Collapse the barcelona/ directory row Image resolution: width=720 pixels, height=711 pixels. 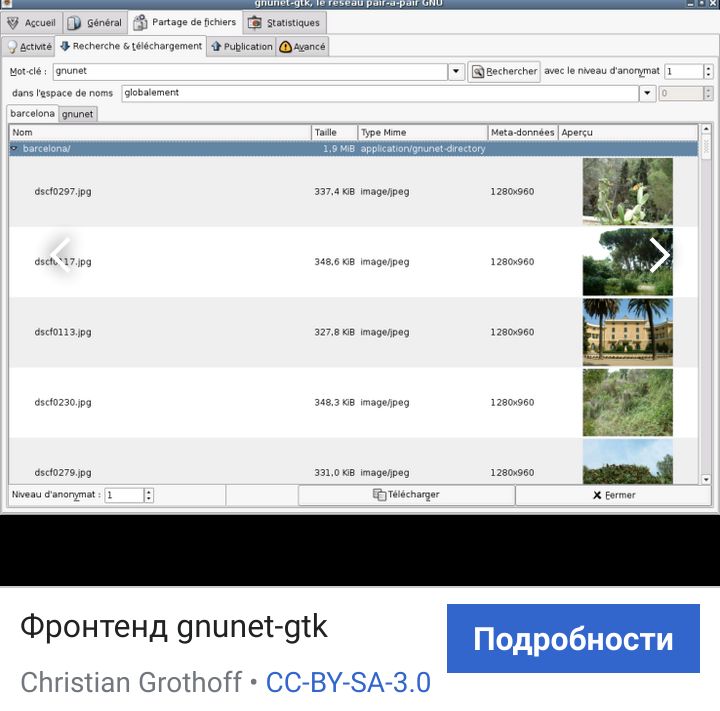point(14,148)
